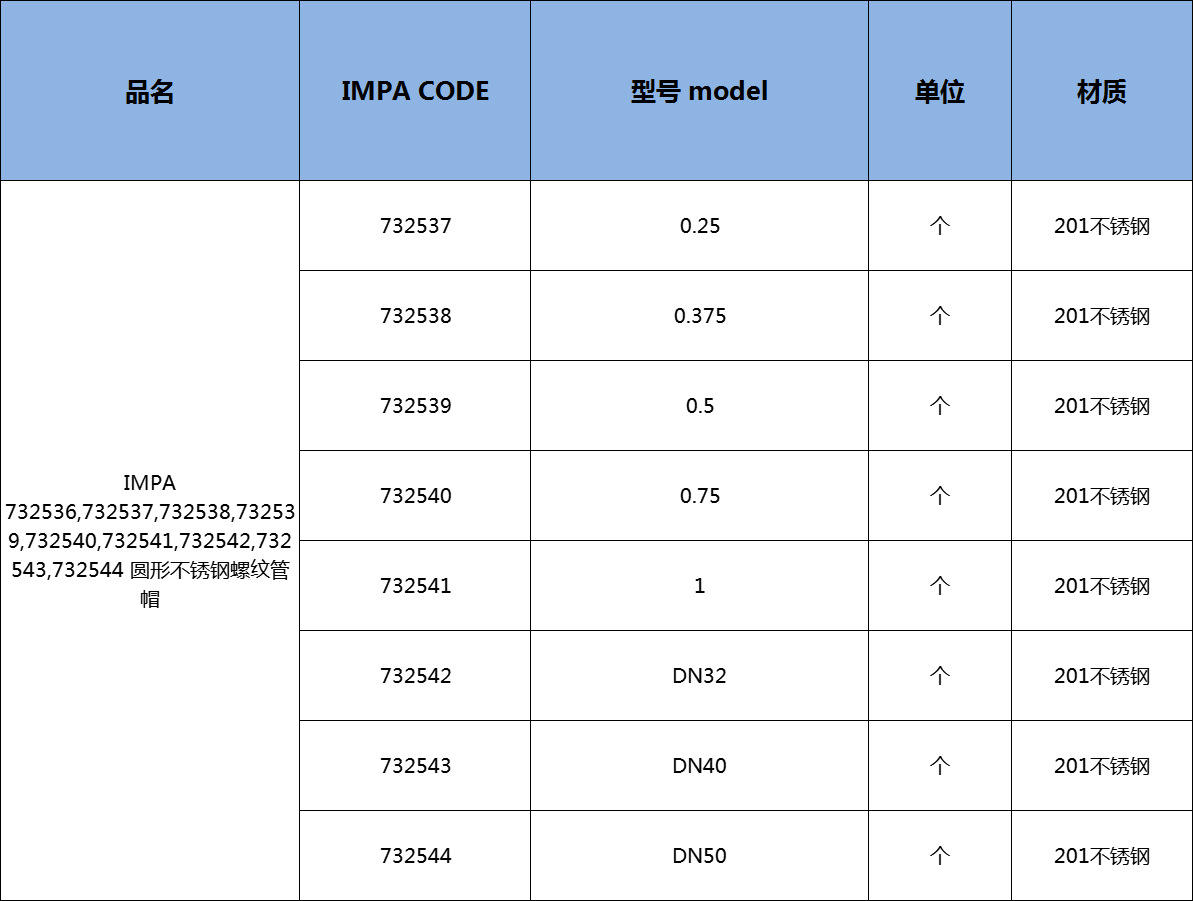Select the cell containing 732544
The height and width of the screenshot is (901, 1193).
(414, 855)
